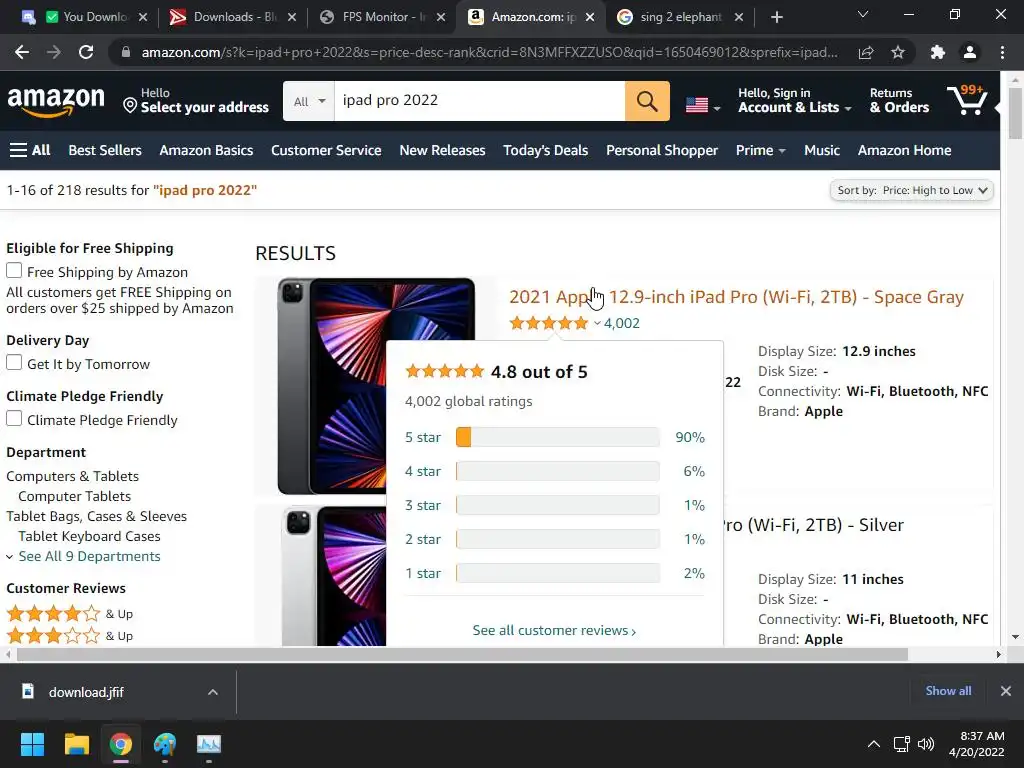Switch to the Downloads tab
The width and height of the screenshot is (1024, 768).
pos(232,18)
